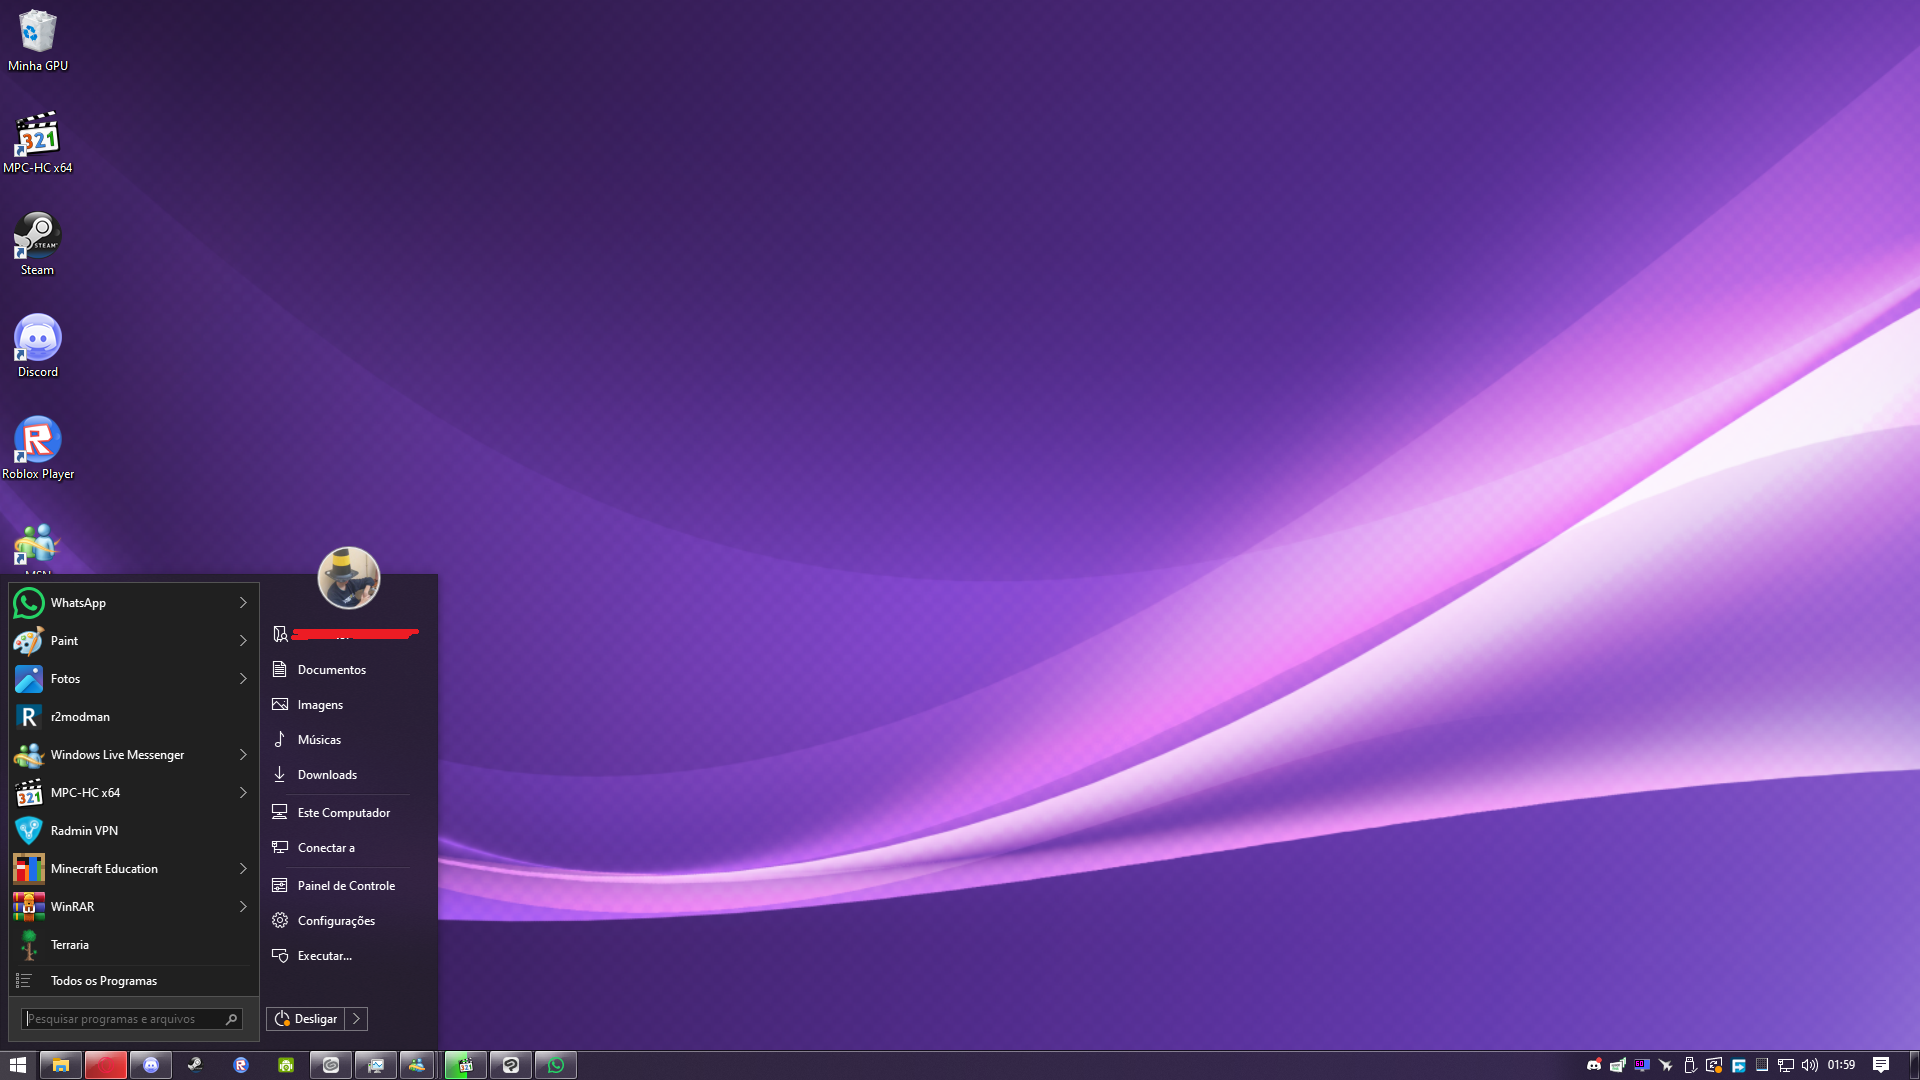Open Todos os Programas list
Viewport: 1920px width, 1080px height.
(x=104, y=981)
